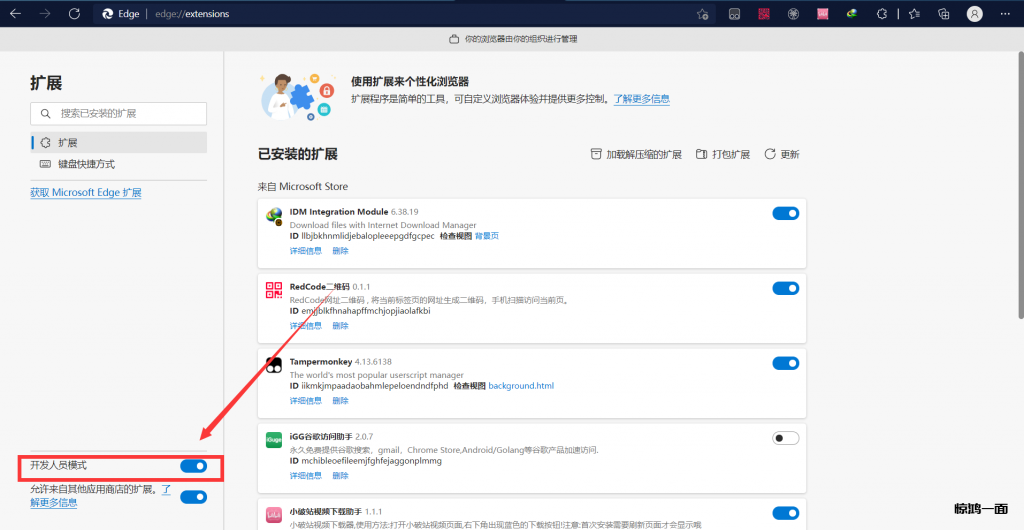Click the browser back arrow
This screenshot has width=1024, height=530.
(15, 14)
